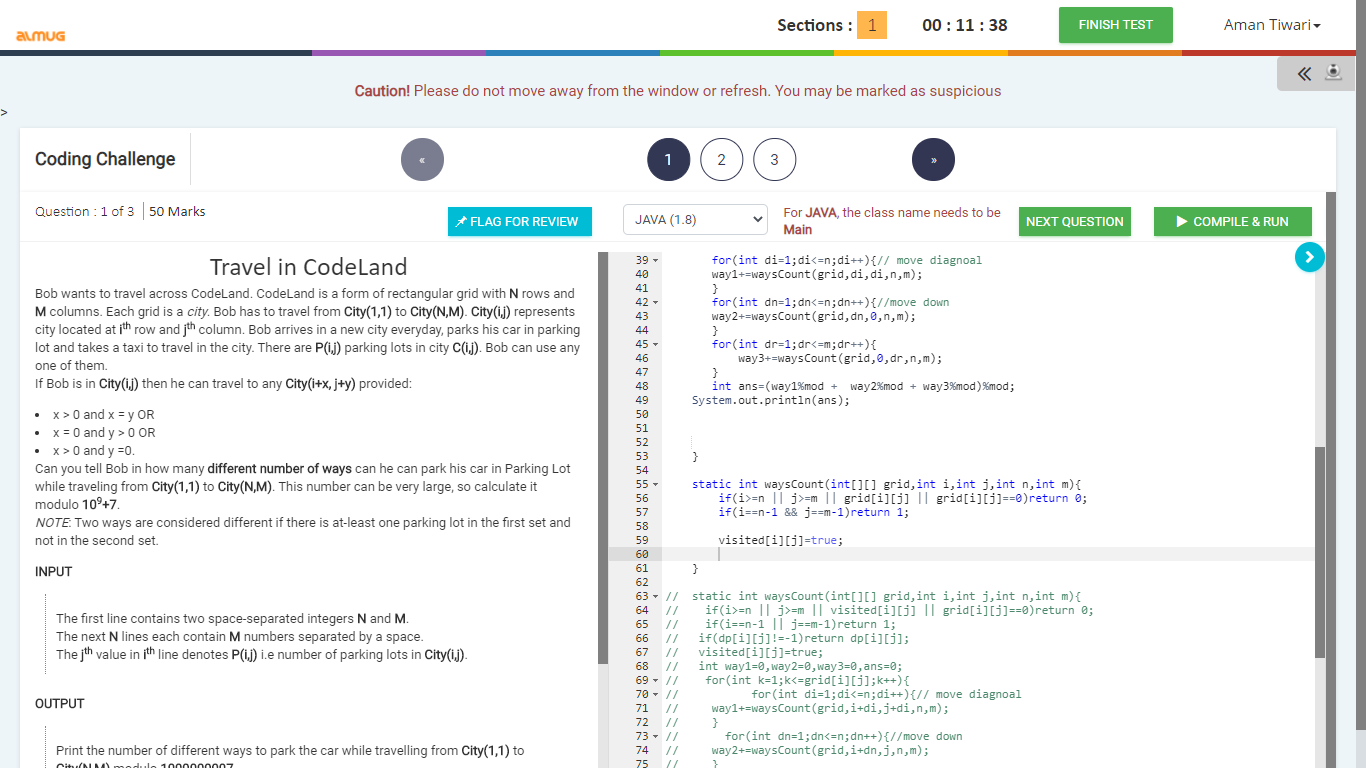Click the webcam icon at top right

[1333, 73]
